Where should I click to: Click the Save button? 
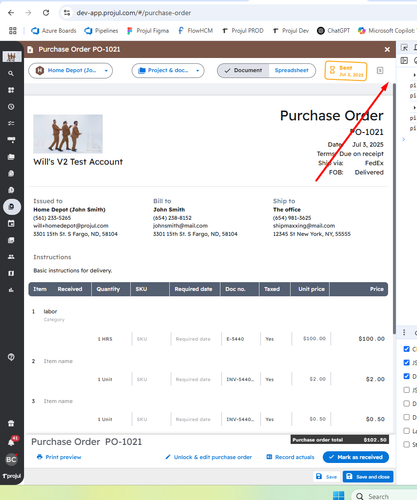(326, 477)
